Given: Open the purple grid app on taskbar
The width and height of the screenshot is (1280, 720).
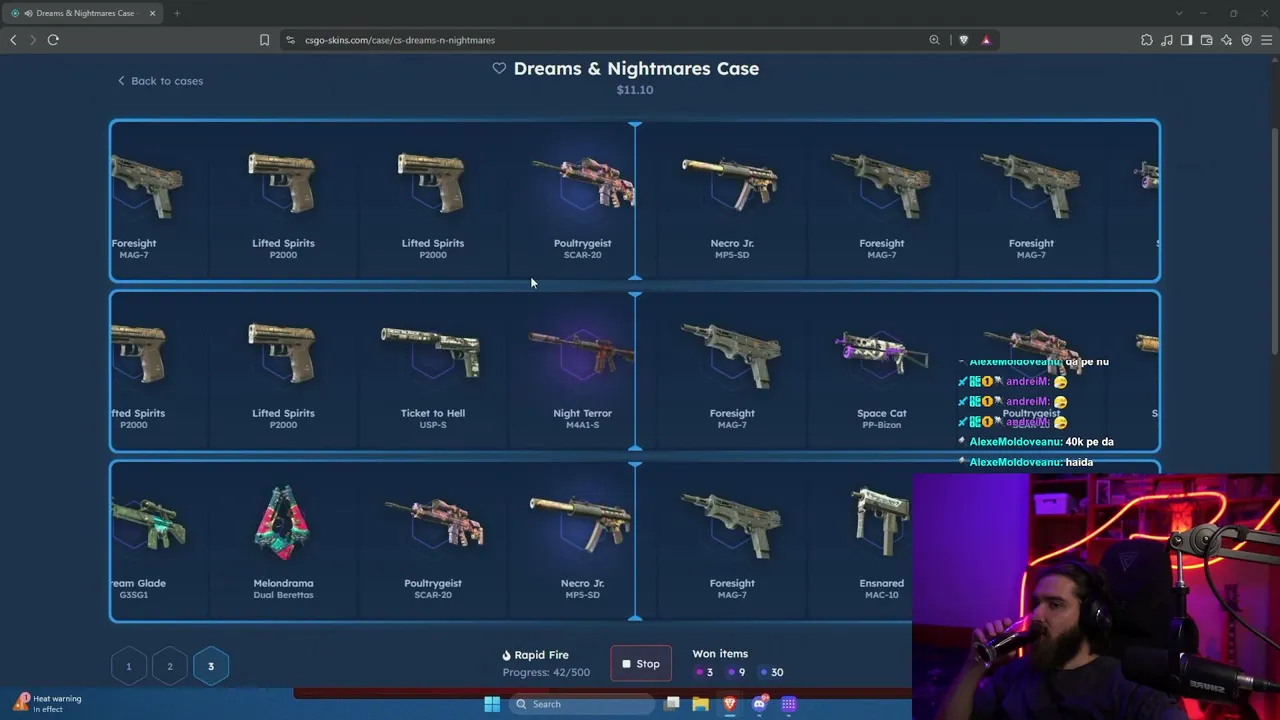Looking at the screenshot, I should tap(789, 704).
